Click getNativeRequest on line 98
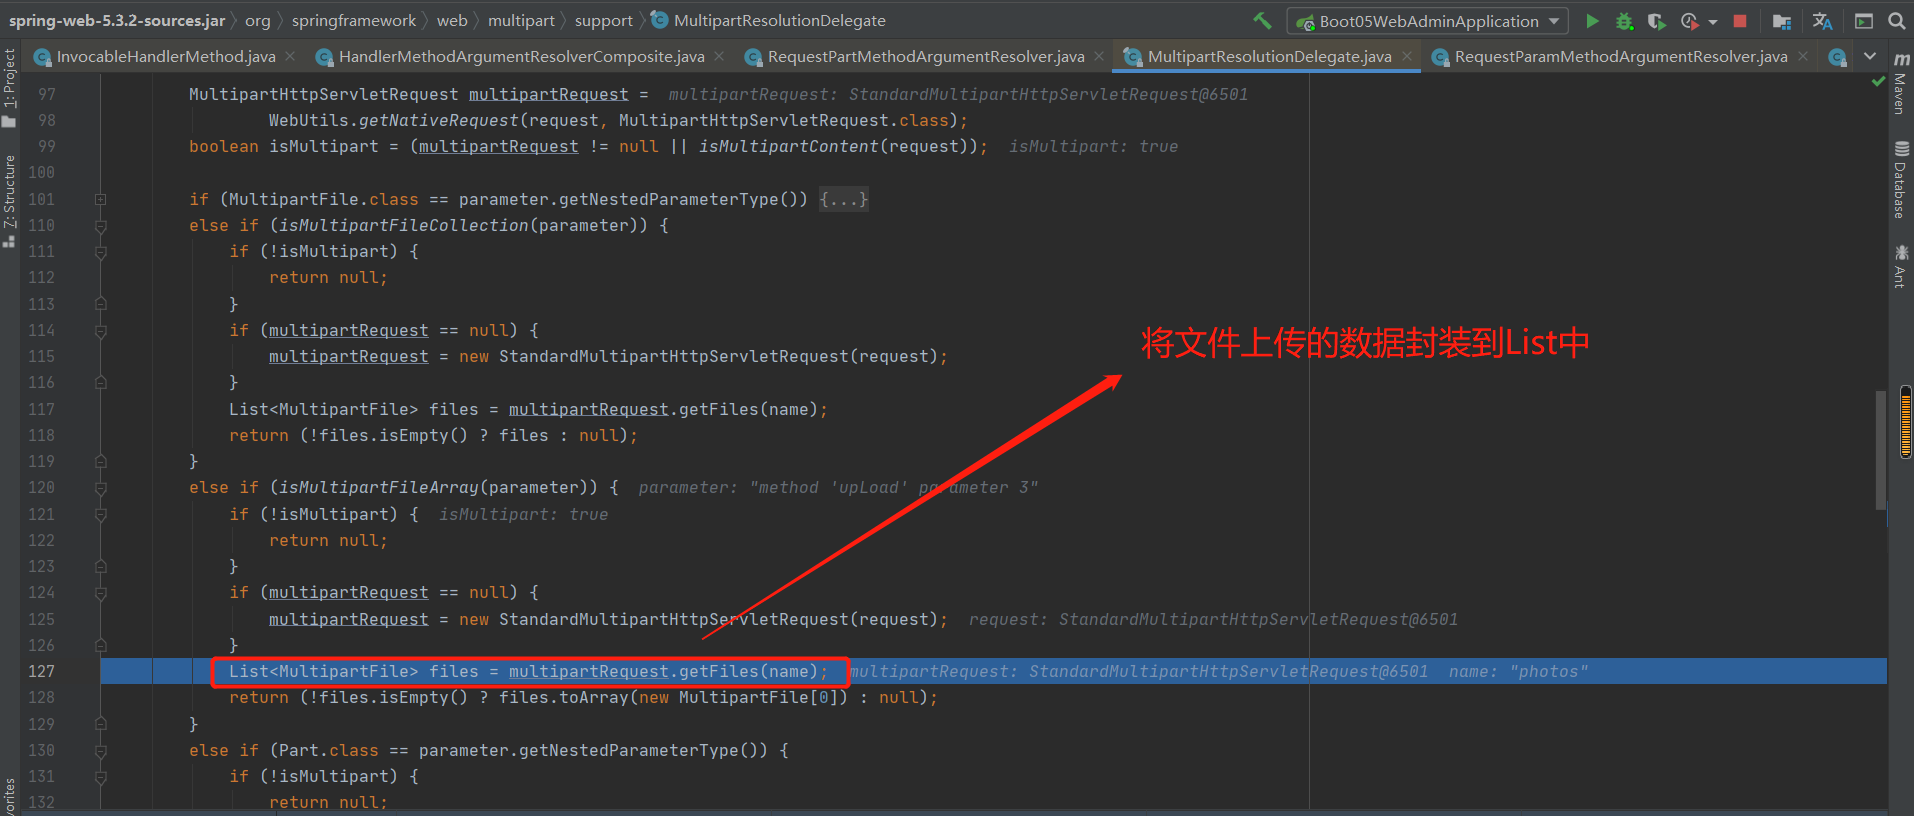Image resolution: width=1914 pixels, height=816 pixels. (438, 120)
